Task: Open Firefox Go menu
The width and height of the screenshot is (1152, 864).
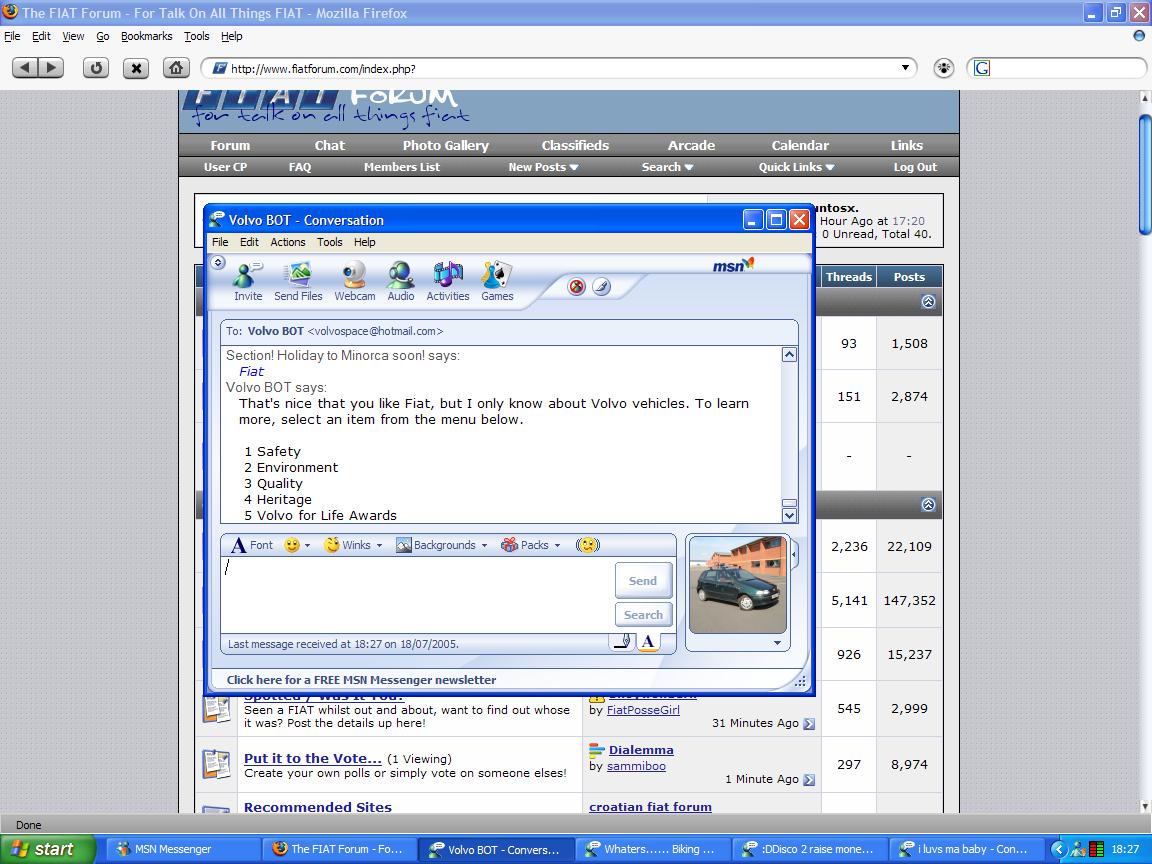Action: point(102,36)
